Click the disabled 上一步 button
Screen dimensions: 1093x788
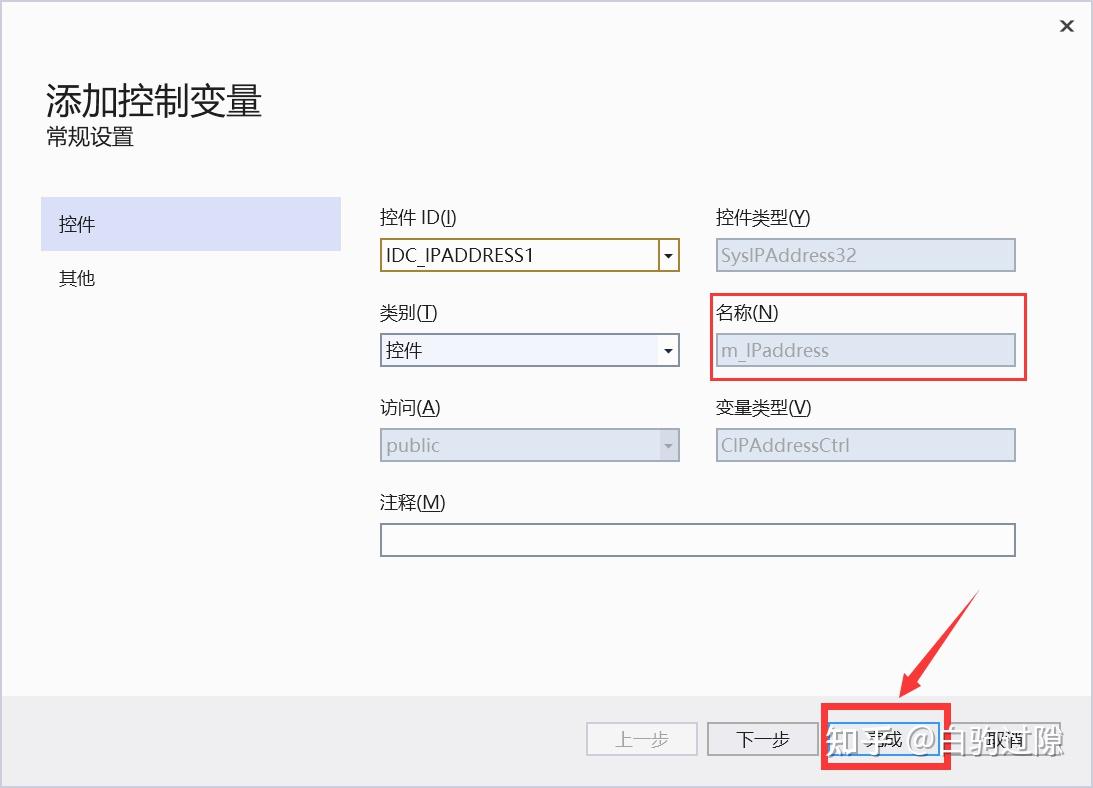click(641, 739)
